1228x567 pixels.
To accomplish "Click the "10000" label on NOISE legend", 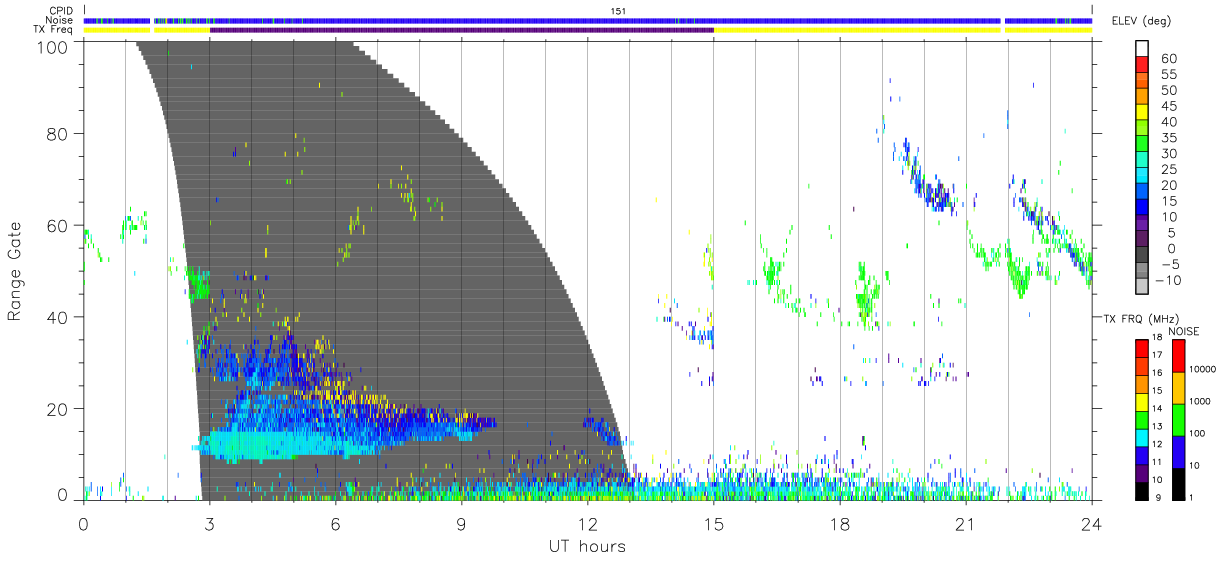I will point(1201,369).
